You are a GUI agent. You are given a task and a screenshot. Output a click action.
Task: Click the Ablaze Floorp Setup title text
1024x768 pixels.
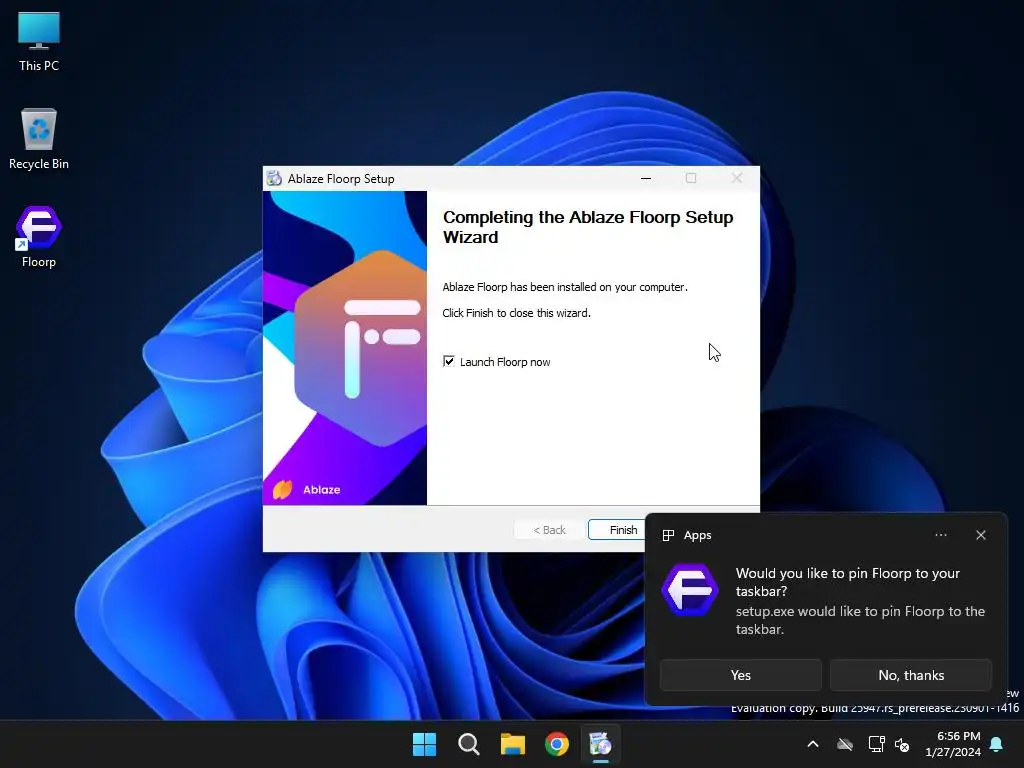tap(341, 178)
